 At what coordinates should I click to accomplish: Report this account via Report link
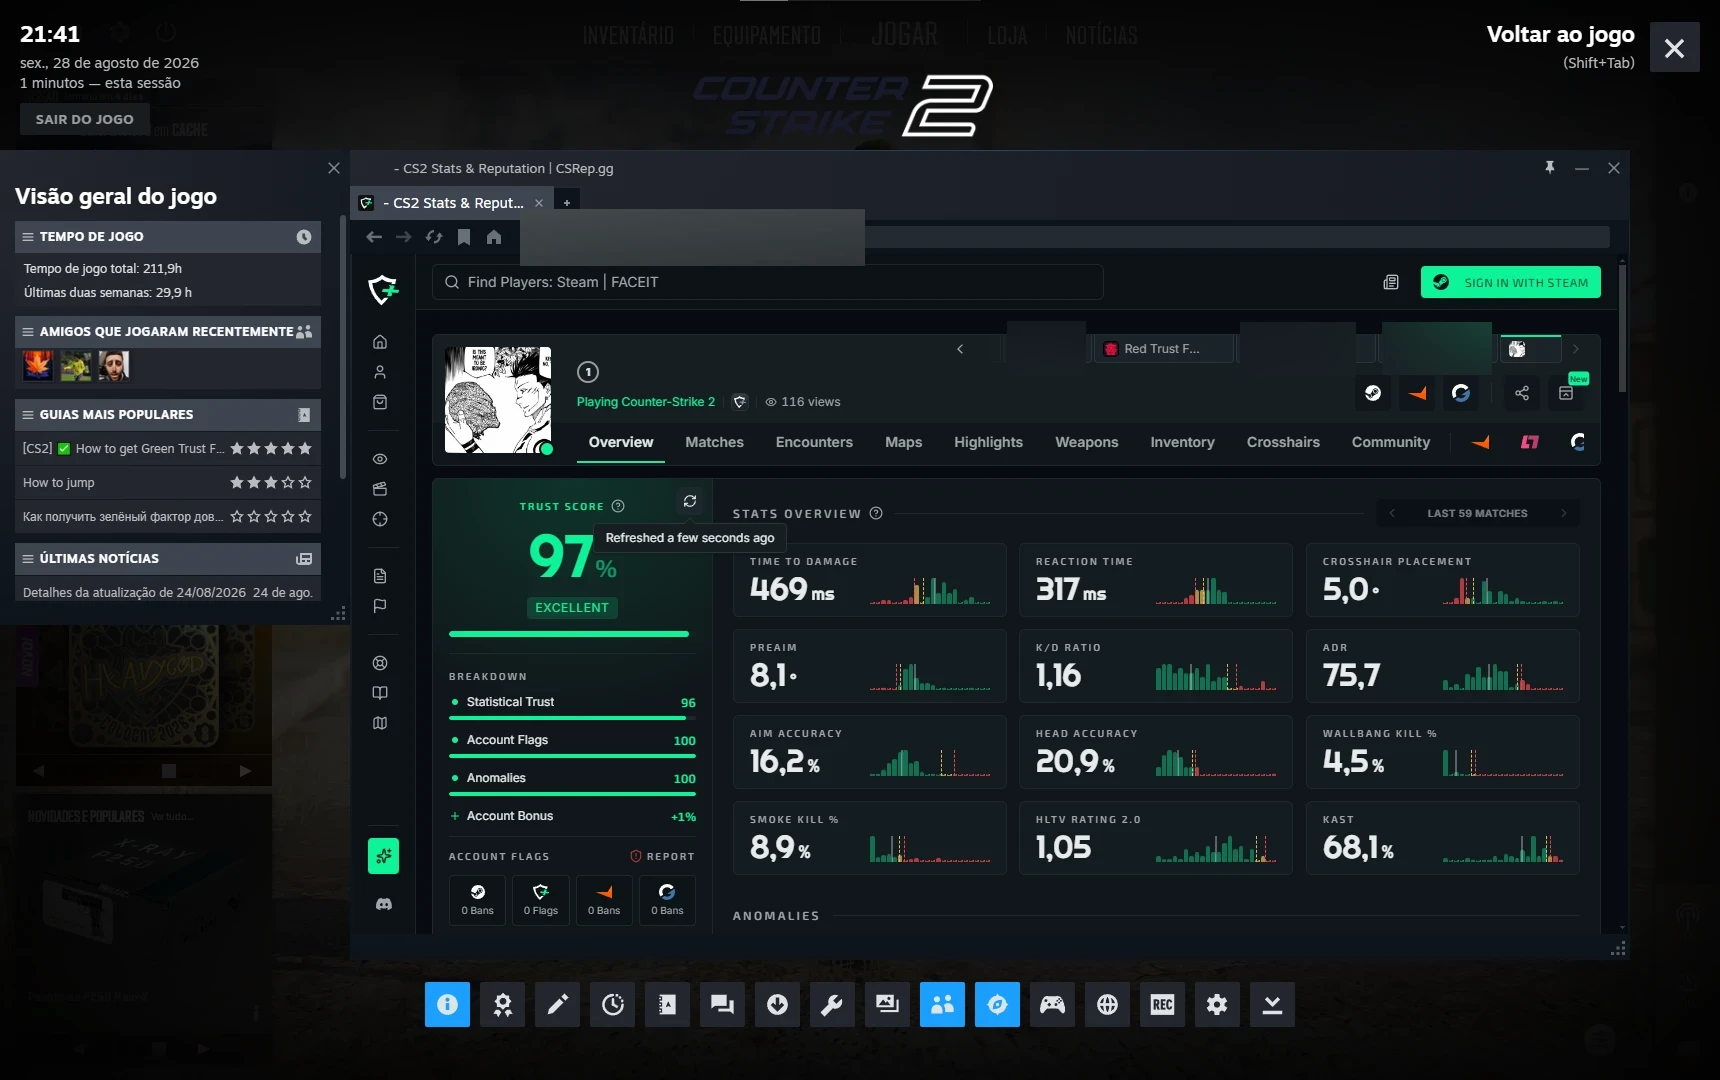[662, 857]
